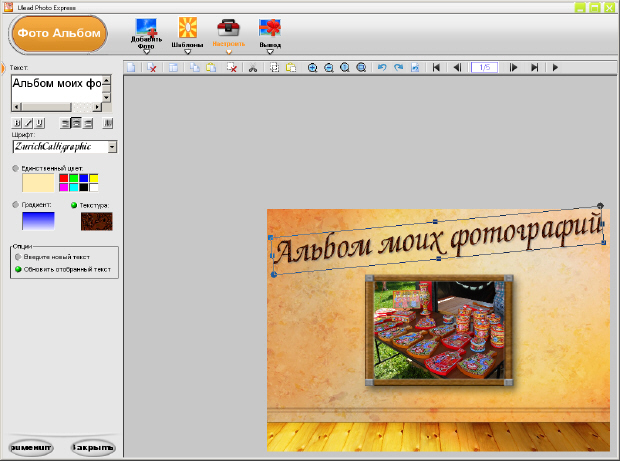
Task: Go to the previous album page
Action: pyautogui.click(x=457, y=68)
